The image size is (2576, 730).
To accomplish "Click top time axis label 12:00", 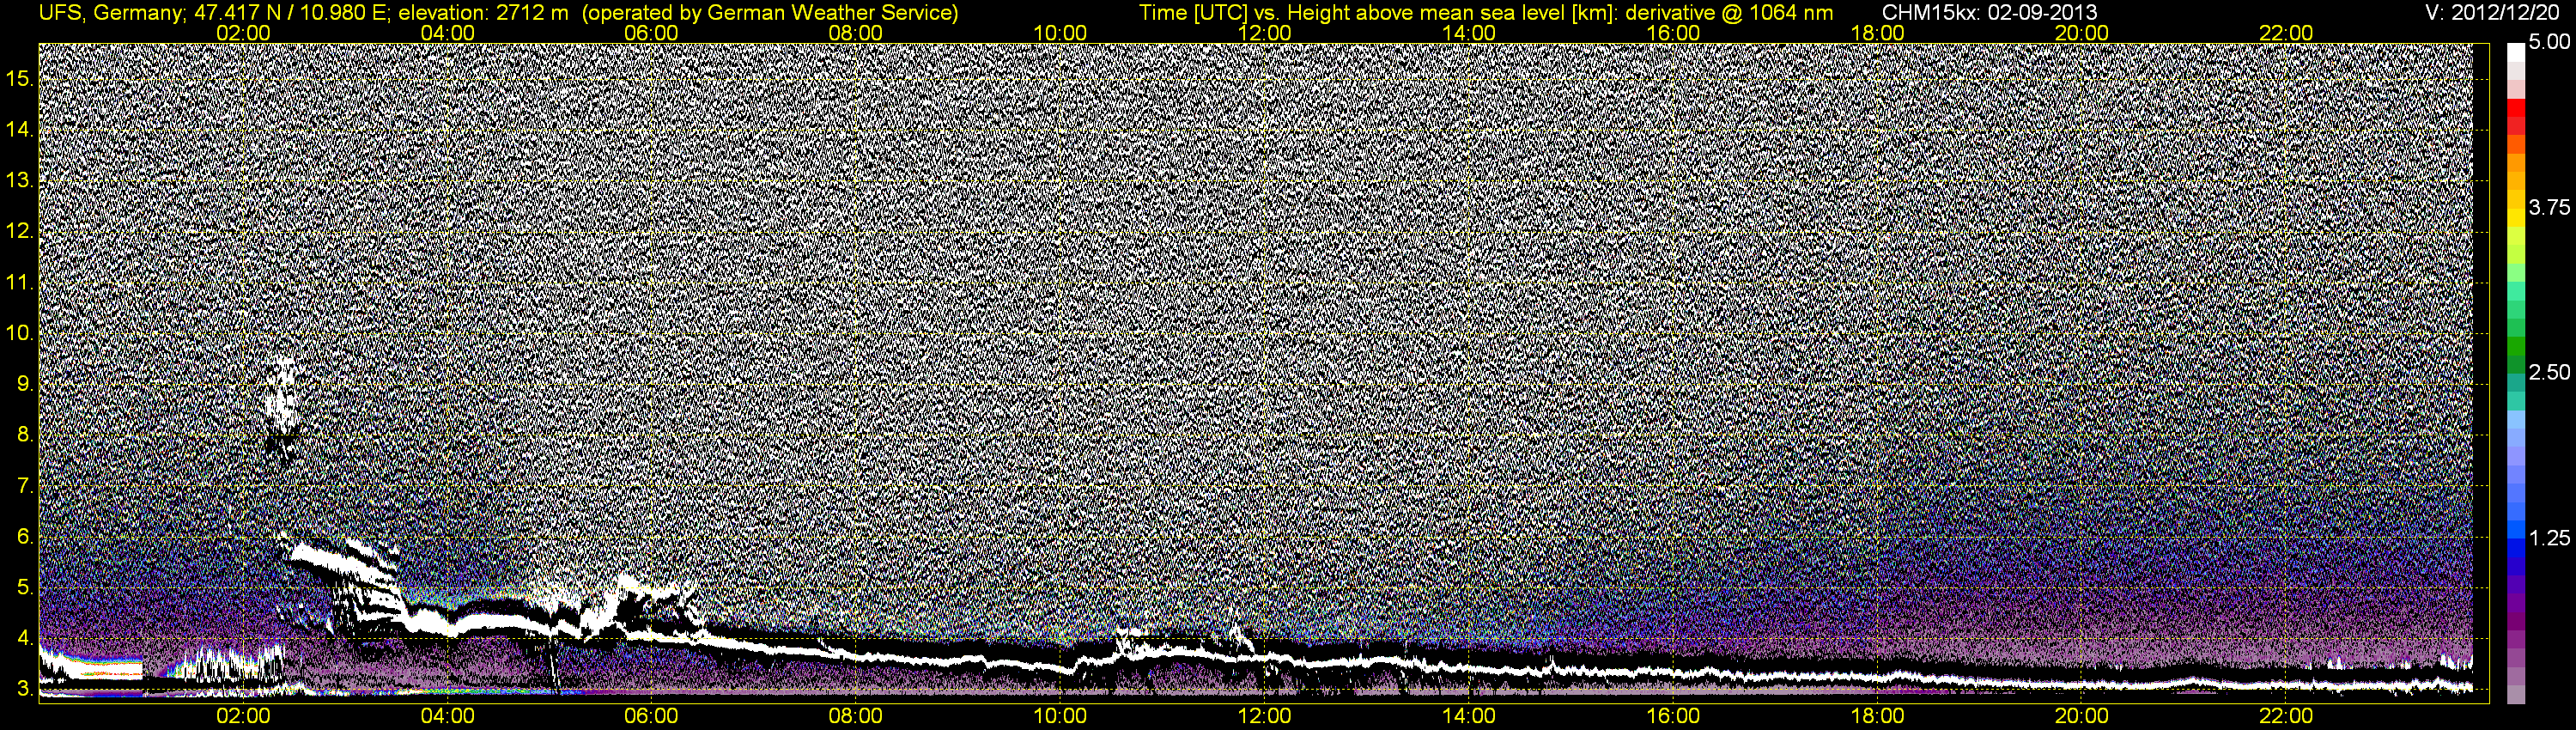I will pyautogui.click(x=1265, y=33).
